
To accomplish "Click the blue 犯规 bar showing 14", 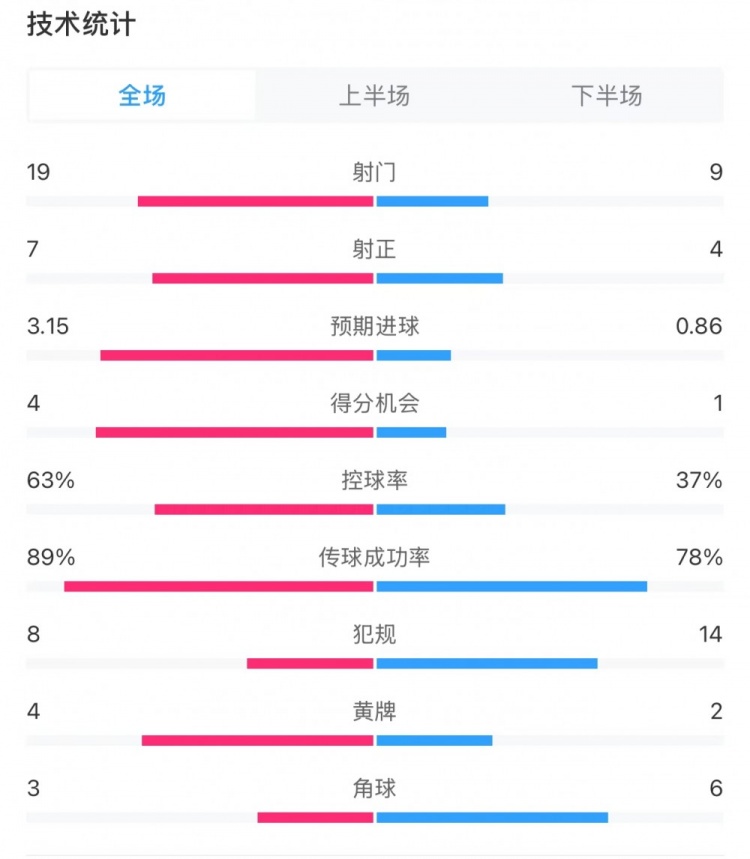I will coord(487,663).
